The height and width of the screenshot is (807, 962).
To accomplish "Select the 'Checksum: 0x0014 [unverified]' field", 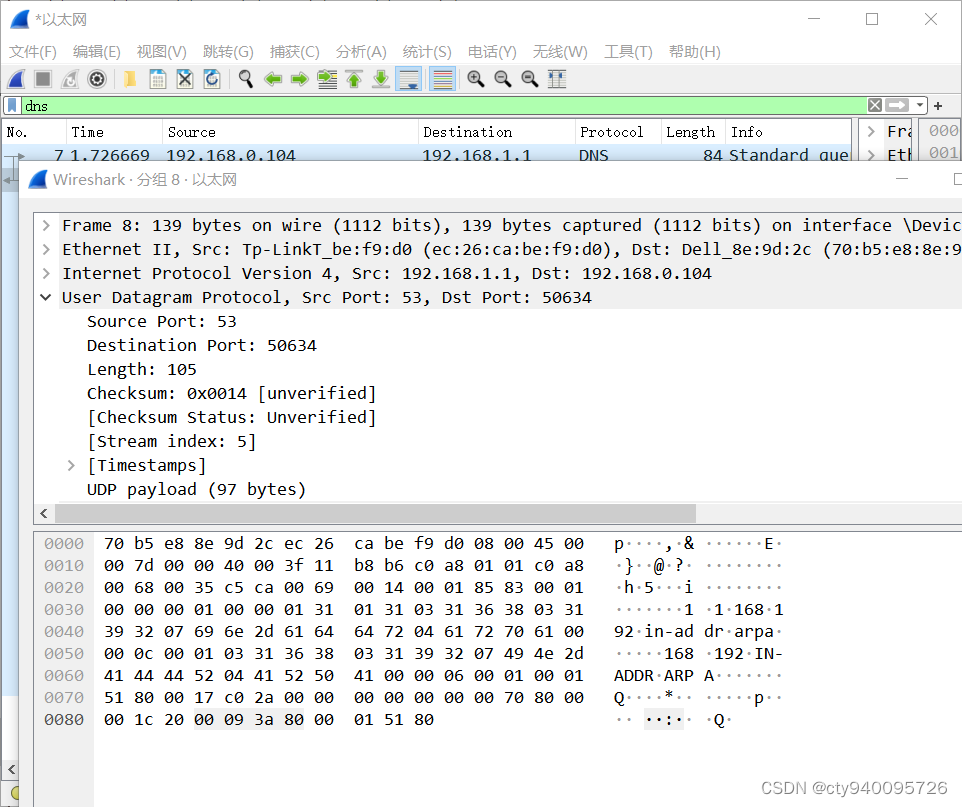I will point(231,393).
